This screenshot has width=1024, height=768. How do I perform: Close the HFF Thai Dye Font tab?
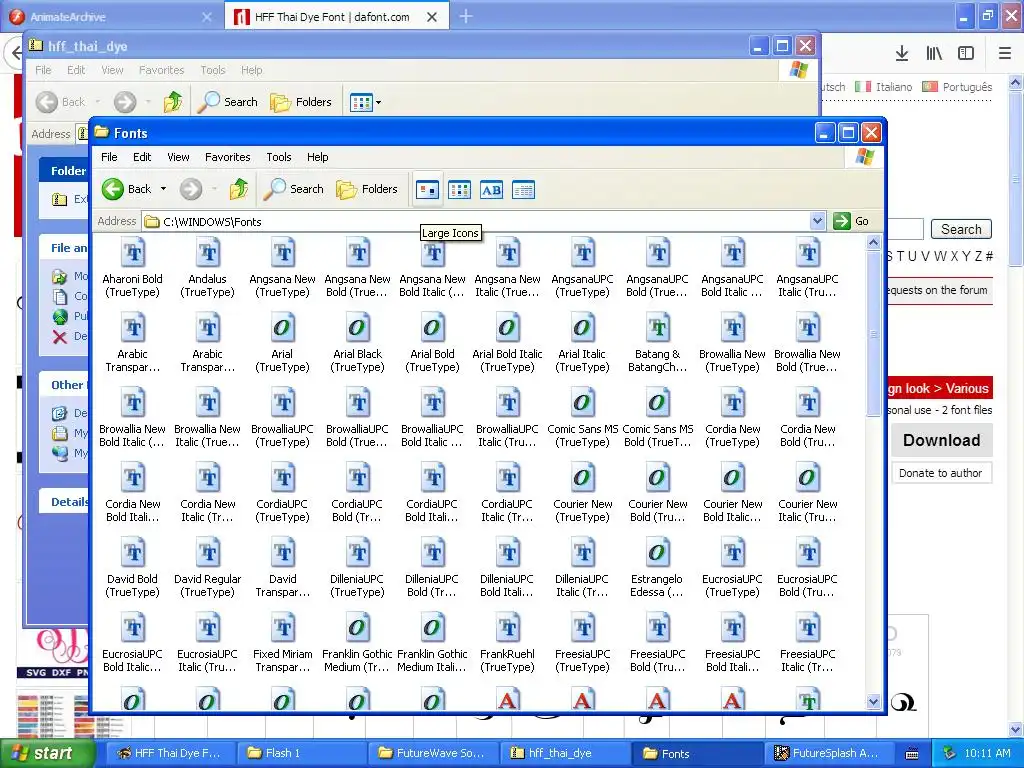click(x=432, y=17)
